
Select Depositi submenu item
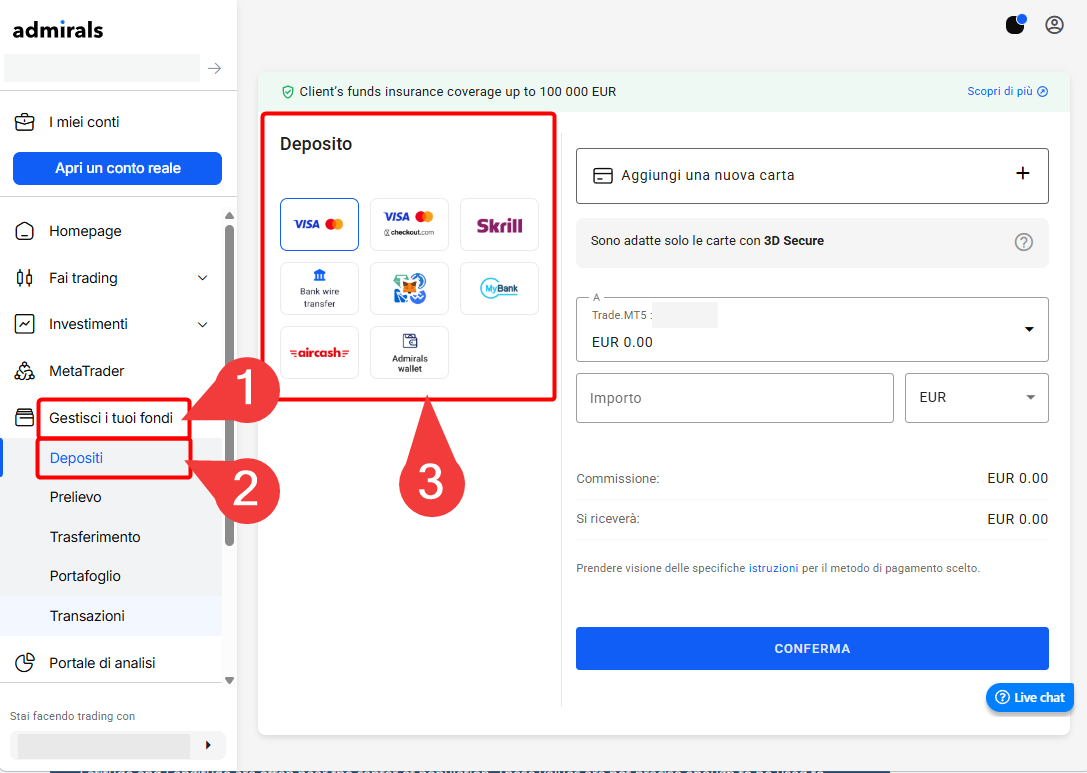pyautogui.click(x=76, y=458)
